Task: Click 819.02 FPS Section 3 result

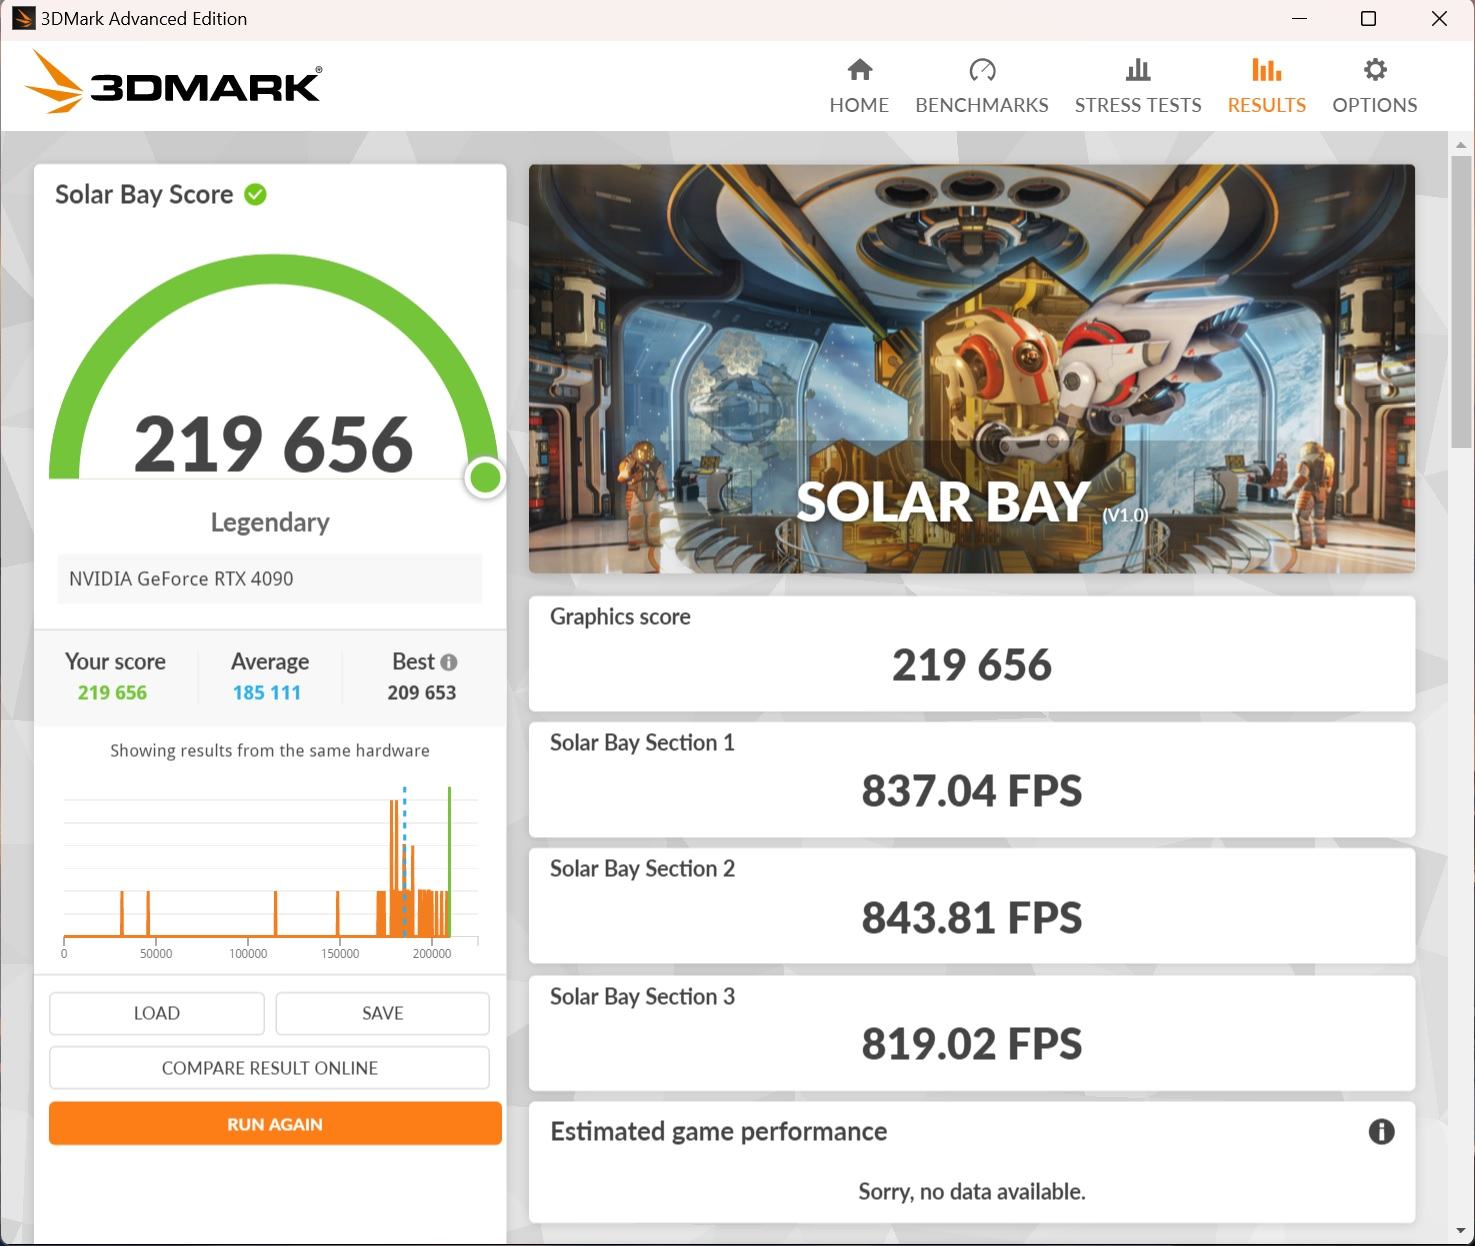Action: (972, 1044)
